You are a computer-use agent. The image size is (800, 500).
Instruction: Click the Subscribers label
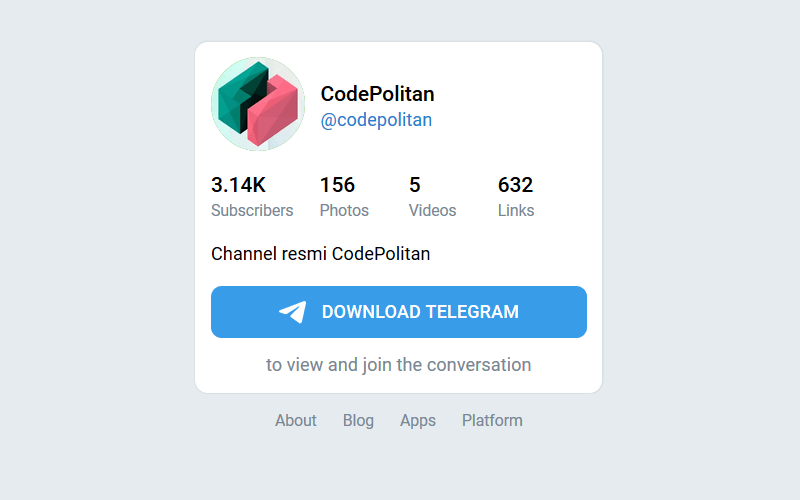coord(252,210)
